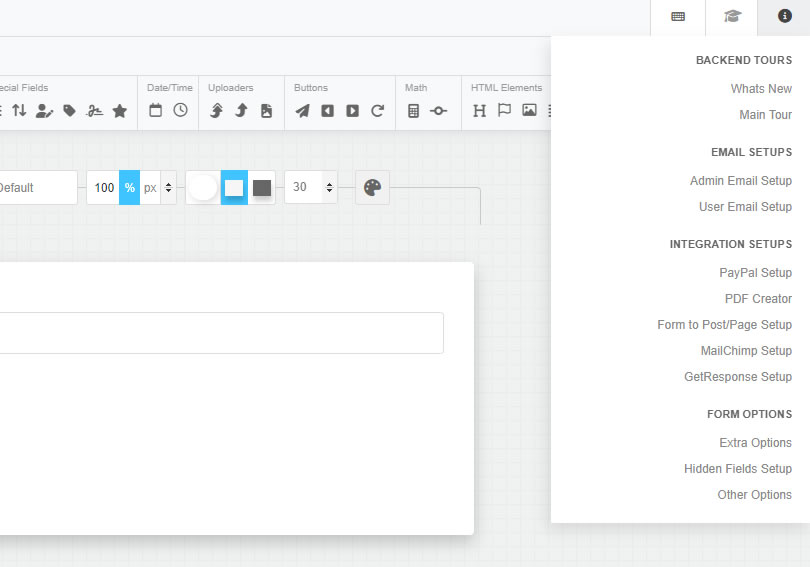Add the up-down arrows sort field
The height and width of the screenshot is (567, 810).
pos(20,110)
